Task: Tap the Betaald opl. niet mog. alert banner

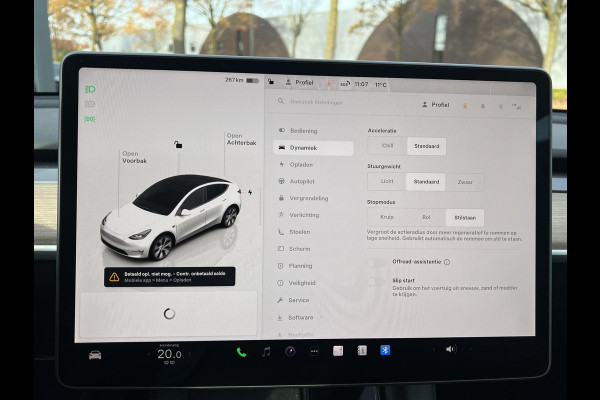Action: pyautogui.click(x=170, y=277)
